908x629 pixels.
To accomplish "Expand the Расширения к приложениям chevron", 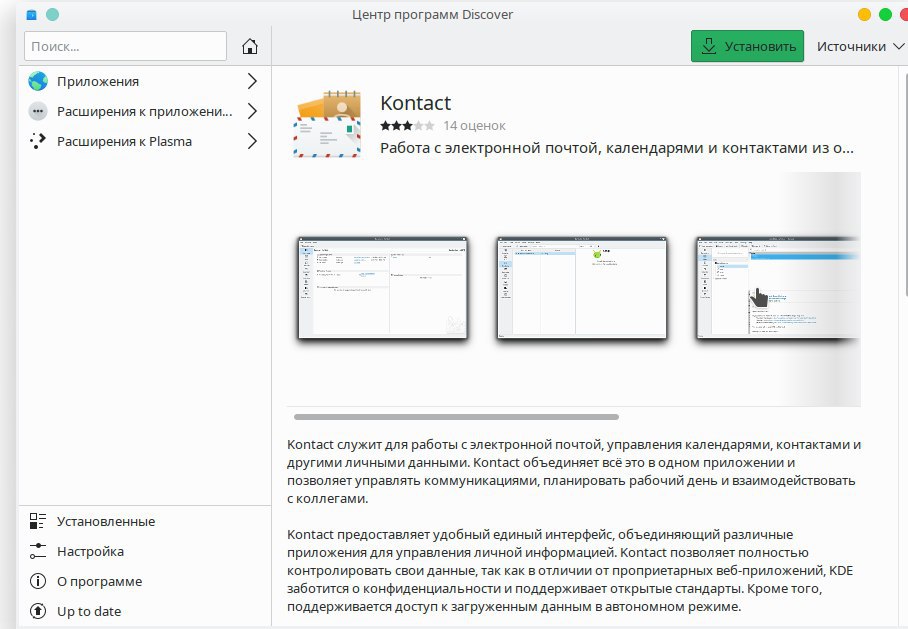I will 252,111.
